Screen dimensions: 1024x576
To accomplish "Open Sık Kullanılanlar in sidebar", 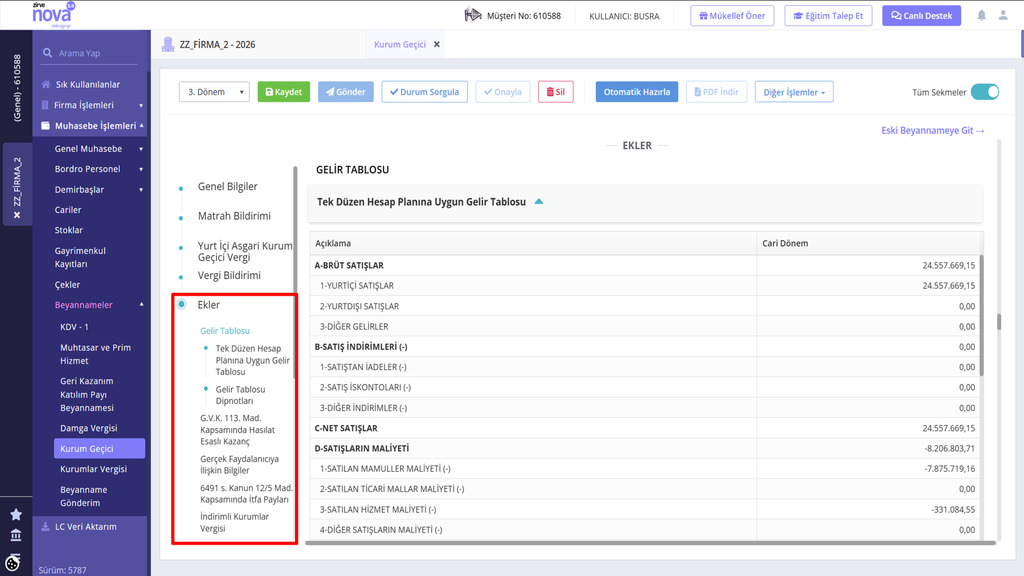I will tap(88, 84).
